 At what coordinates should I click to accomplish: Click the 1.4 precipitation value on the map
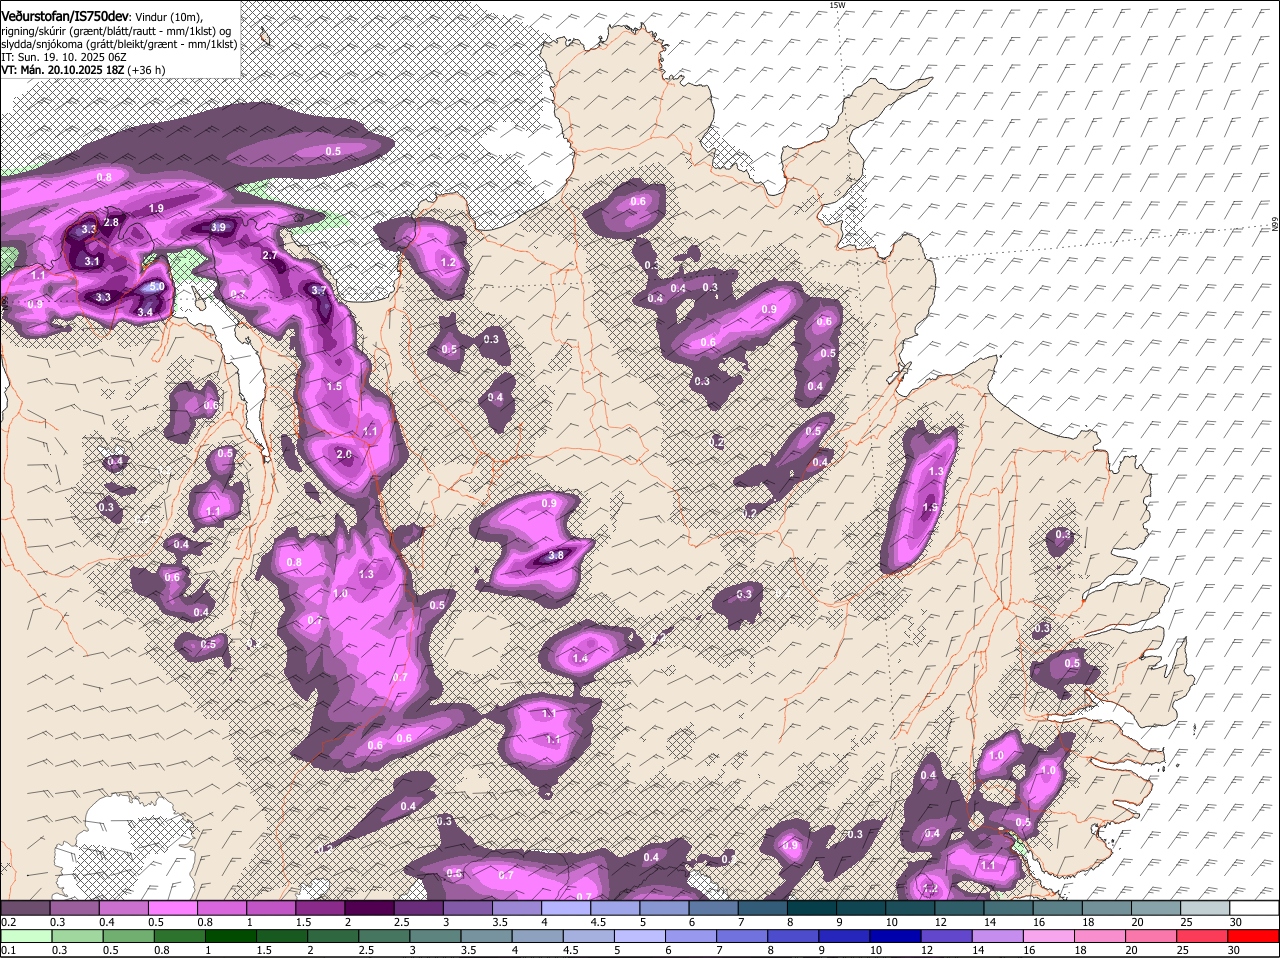pyautogui.click(x=579, y=658)
